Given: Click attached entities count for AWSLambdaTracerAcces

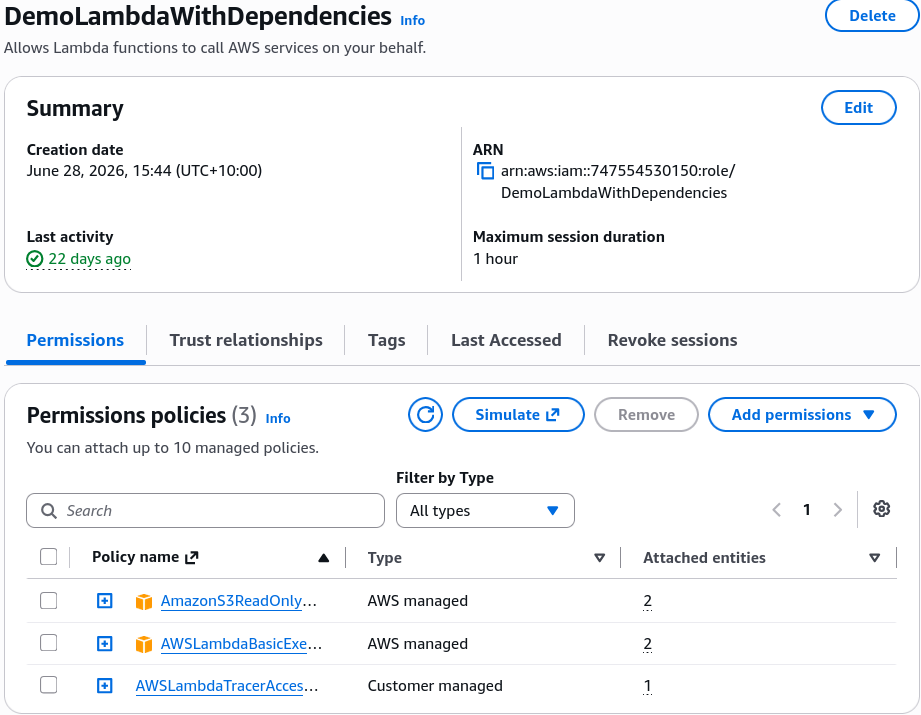Looking at the screenshot, I should tap(647, 686).
